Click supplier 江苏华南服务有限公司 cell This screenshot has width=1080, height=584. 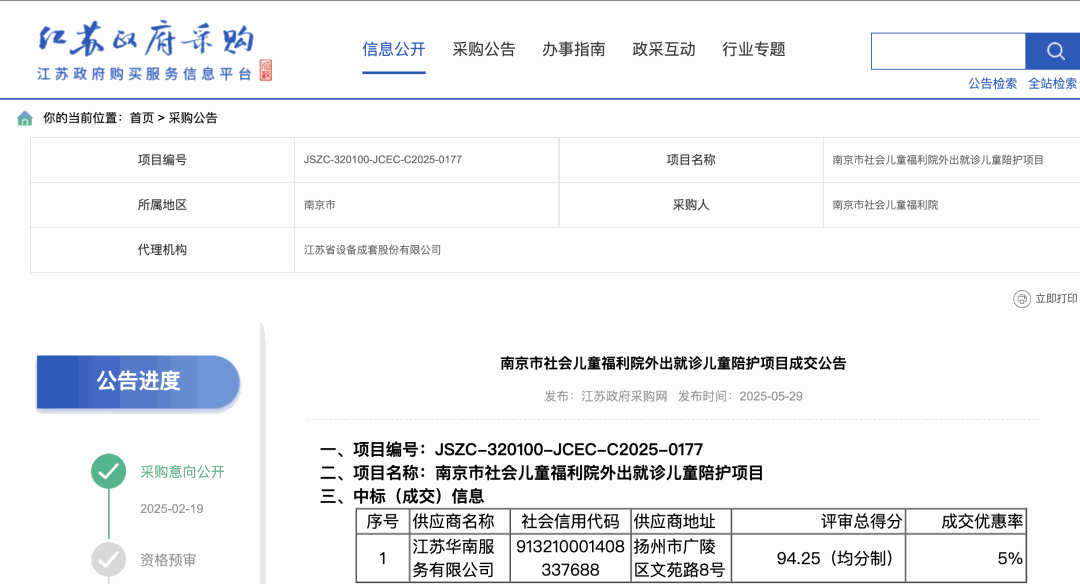point(459,559)
